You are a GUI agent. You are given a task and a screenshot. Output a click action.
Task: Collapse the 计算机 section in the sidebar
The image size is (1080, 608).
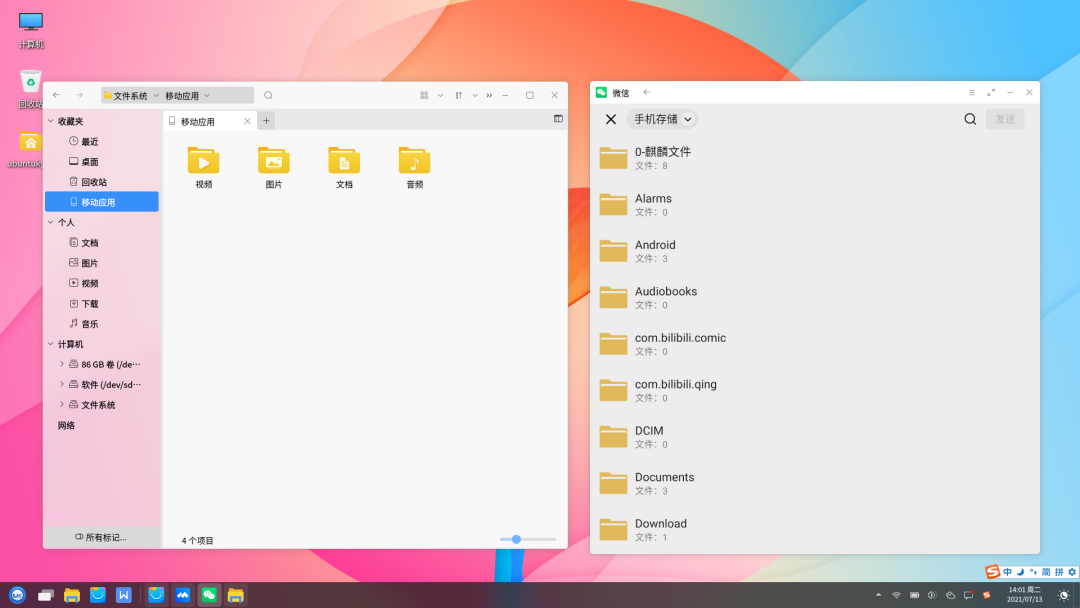50,343
